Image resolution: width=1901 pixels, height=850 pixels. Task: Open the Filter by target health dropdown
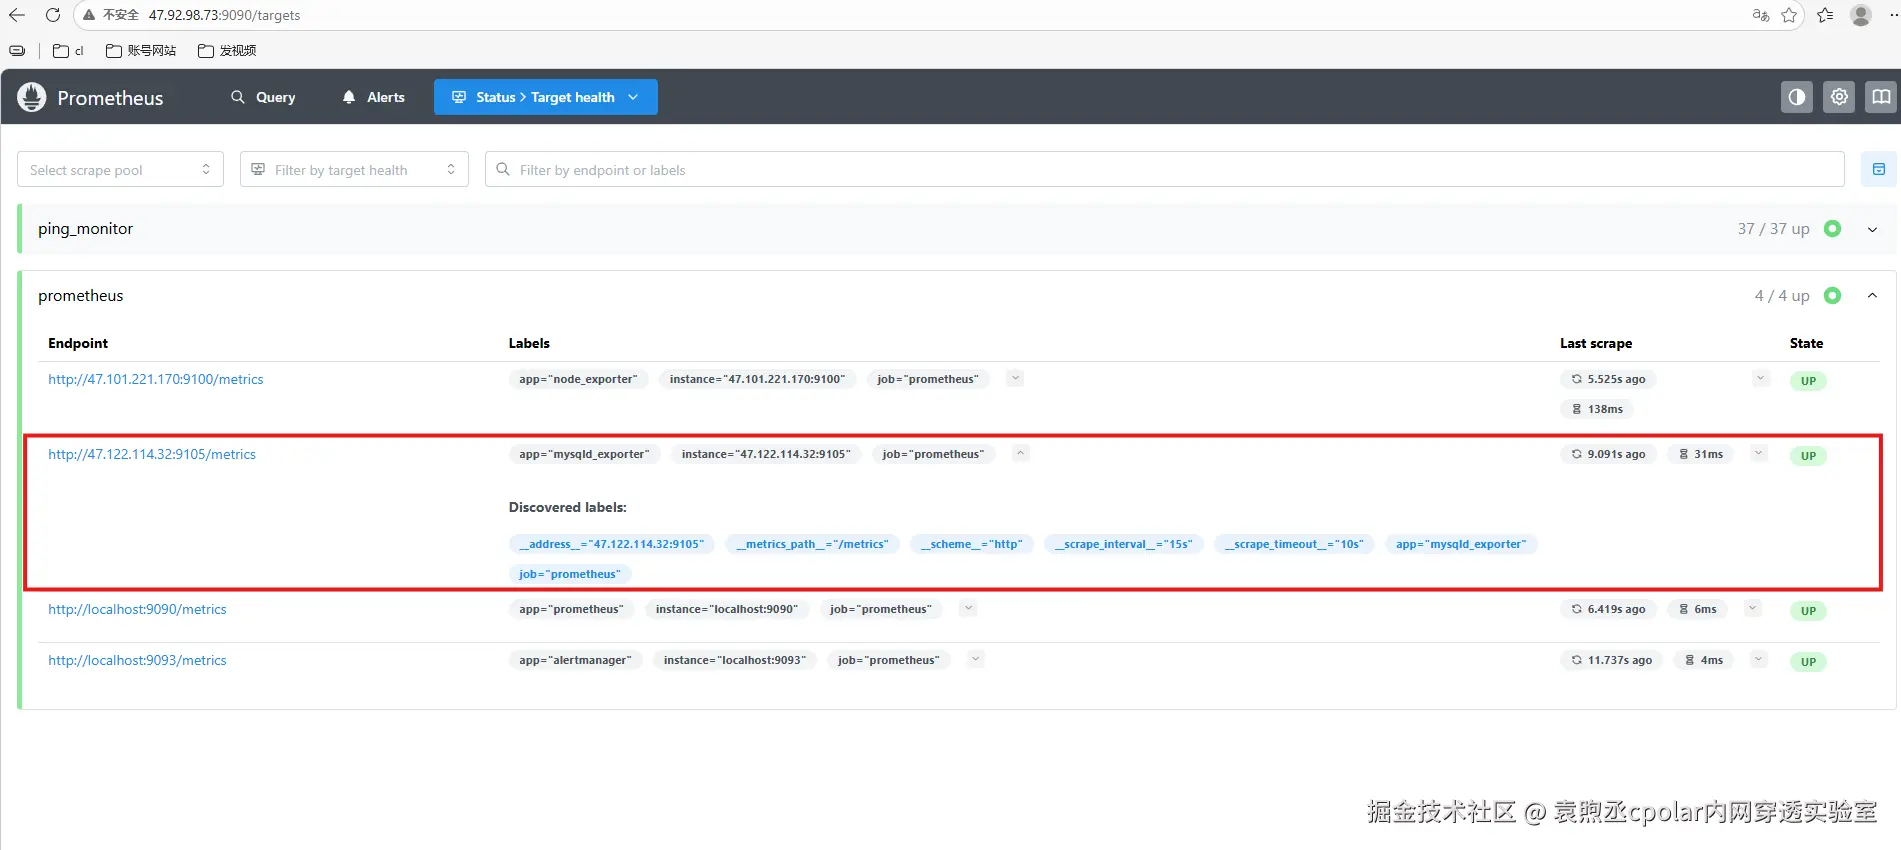354,170
